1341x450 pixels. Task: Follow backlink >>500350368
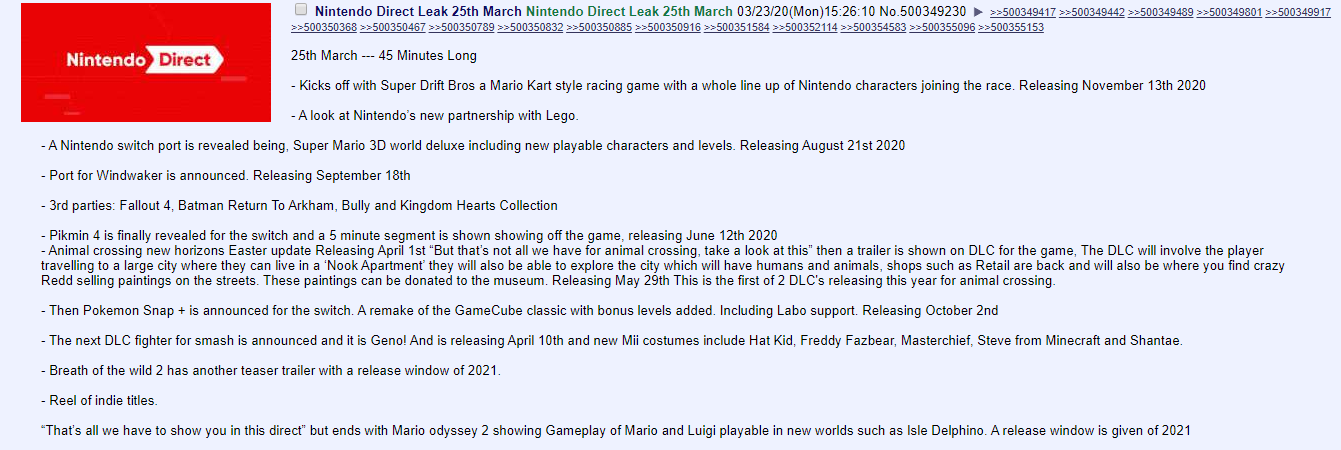[x=324, y=27]
